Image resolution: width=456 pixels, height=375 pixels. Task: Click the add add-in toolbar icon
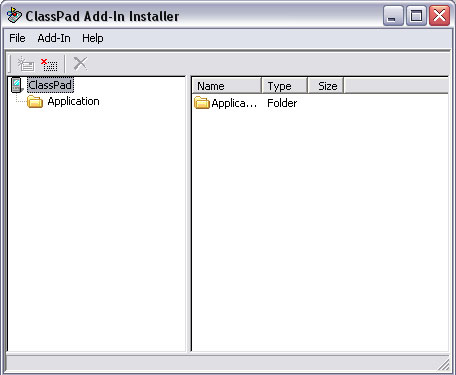pos(26,64)
